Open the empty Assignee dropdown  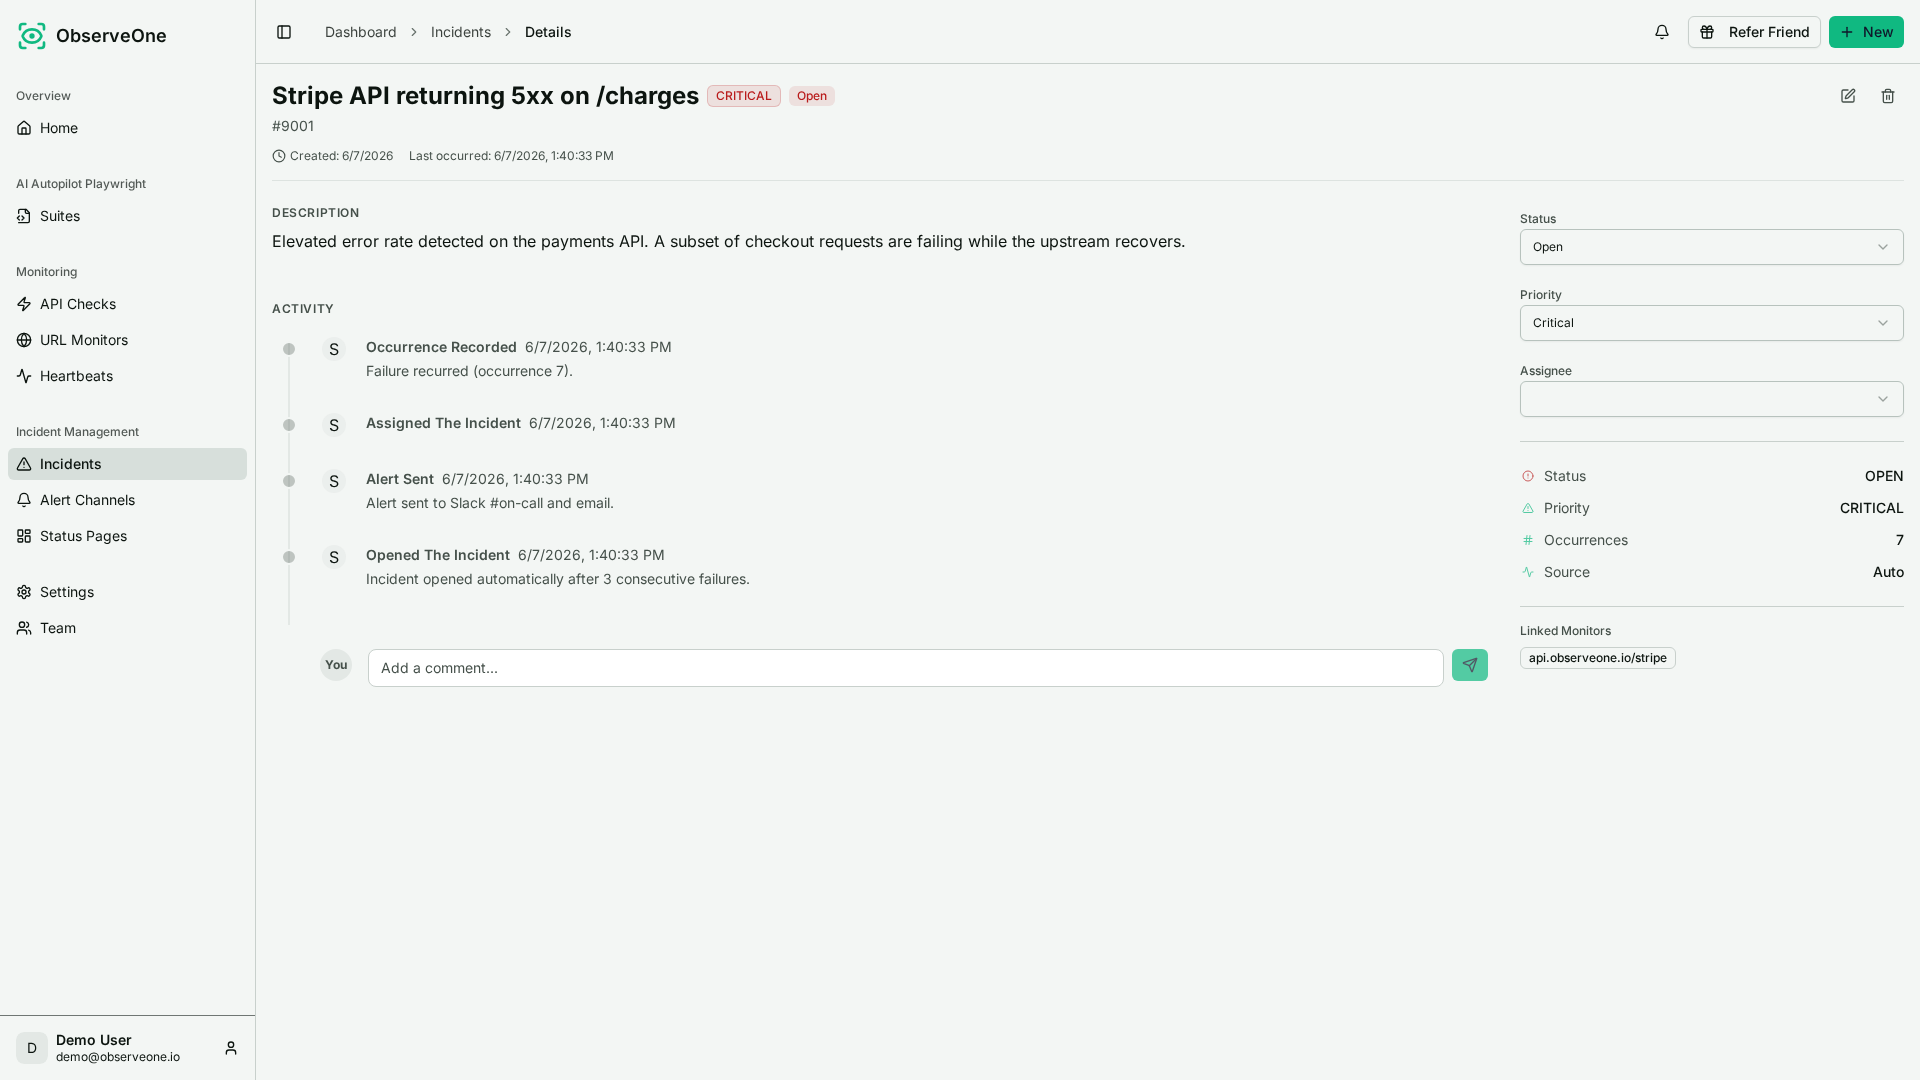[1711, 399]
